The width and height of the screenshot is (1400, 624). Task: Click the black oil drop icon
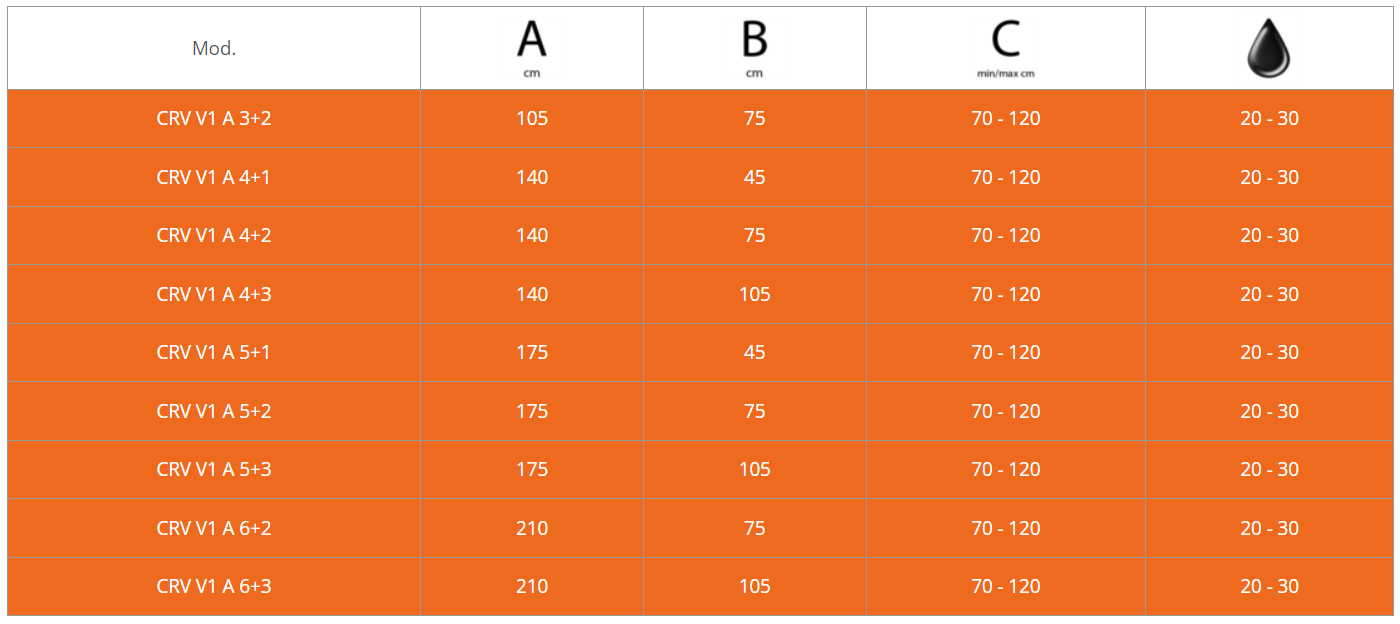pos(1268,48)
